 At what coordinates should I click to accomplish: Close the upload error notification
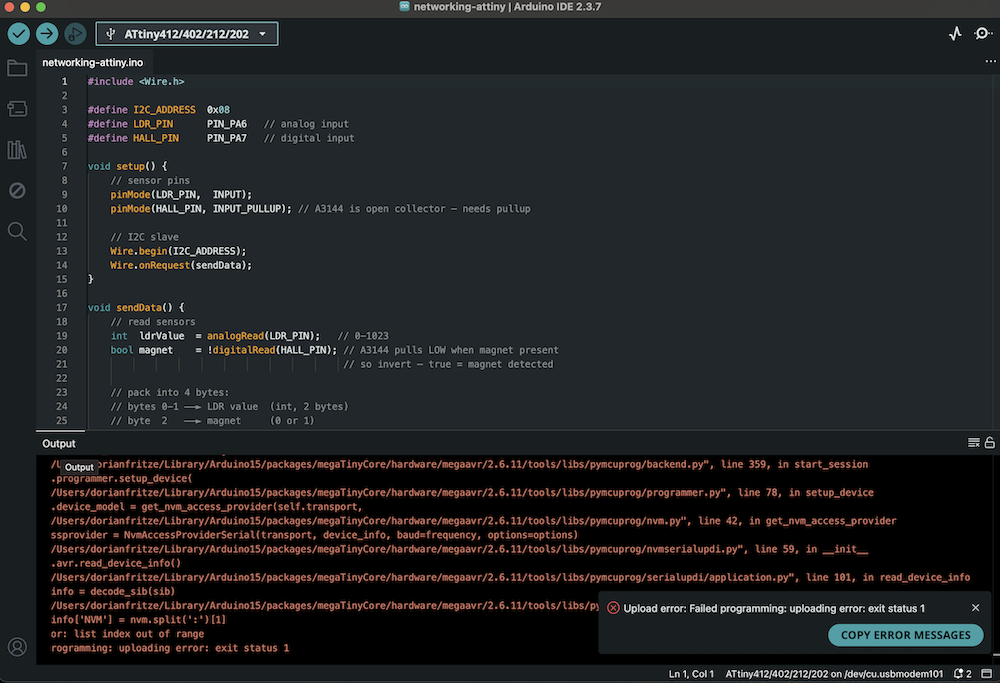tap(975, 608)
